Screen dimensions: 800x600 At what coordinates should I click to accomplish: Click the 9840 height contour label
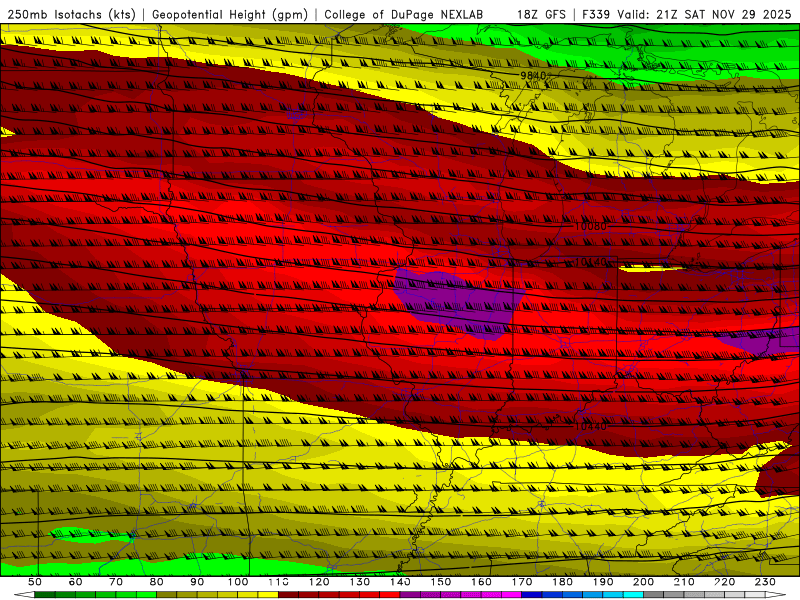tap(533, 76)
